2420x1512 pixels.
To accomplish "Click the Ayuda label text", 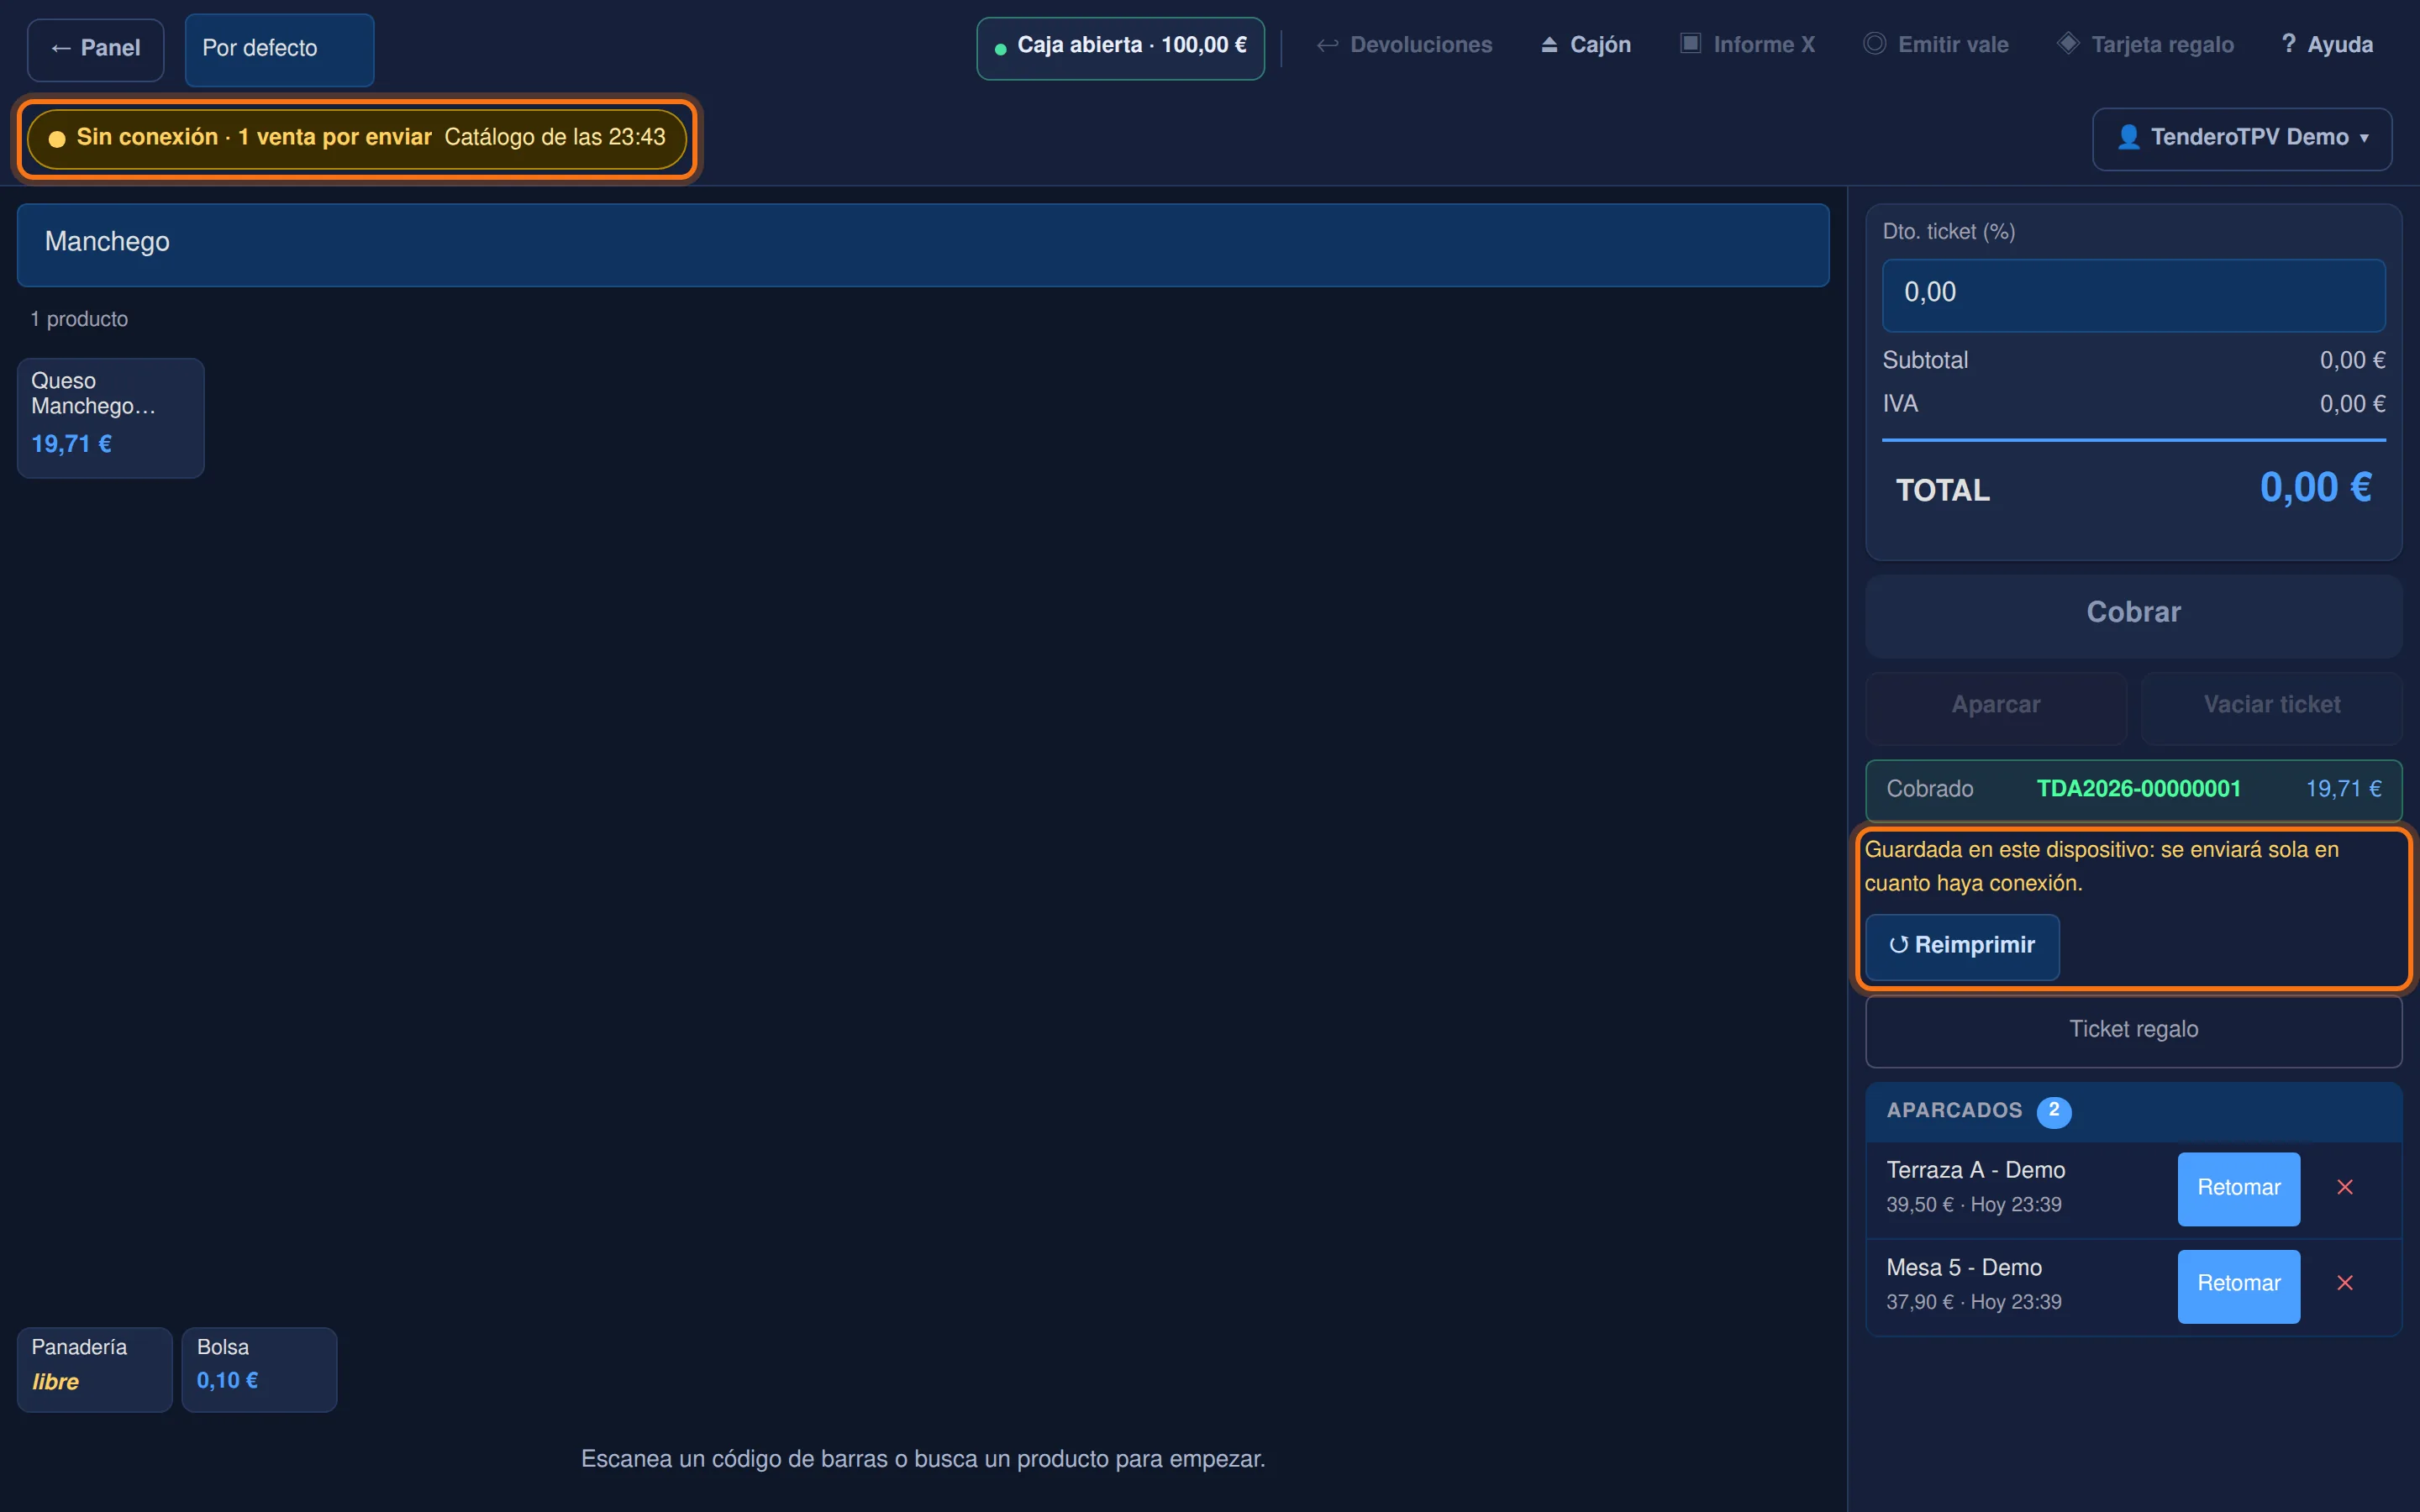I will (2340, 45).
